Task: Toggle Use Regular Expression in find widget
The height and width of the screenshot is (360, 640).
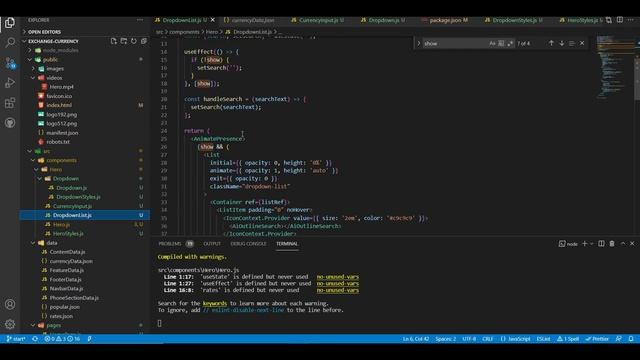Action: [x=510, y=43]
